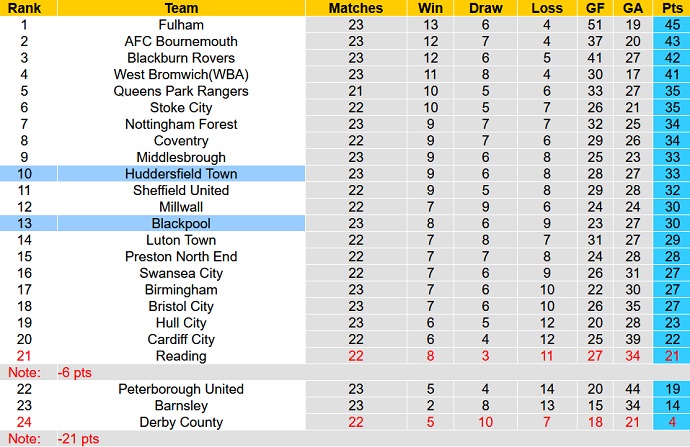
Task: Open the Blackburn Rovers team entry
Action: (181, 58)
